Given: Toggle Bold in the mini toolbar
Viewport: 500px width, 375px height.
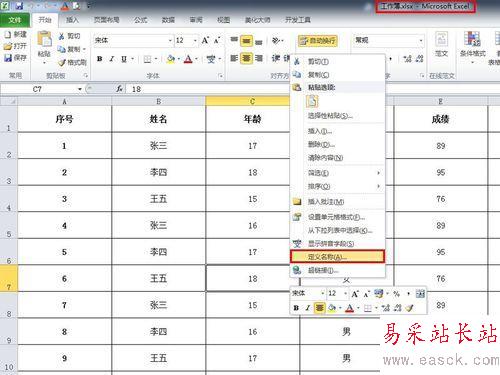Looking at the screenshot, I should tap(296, 308).
